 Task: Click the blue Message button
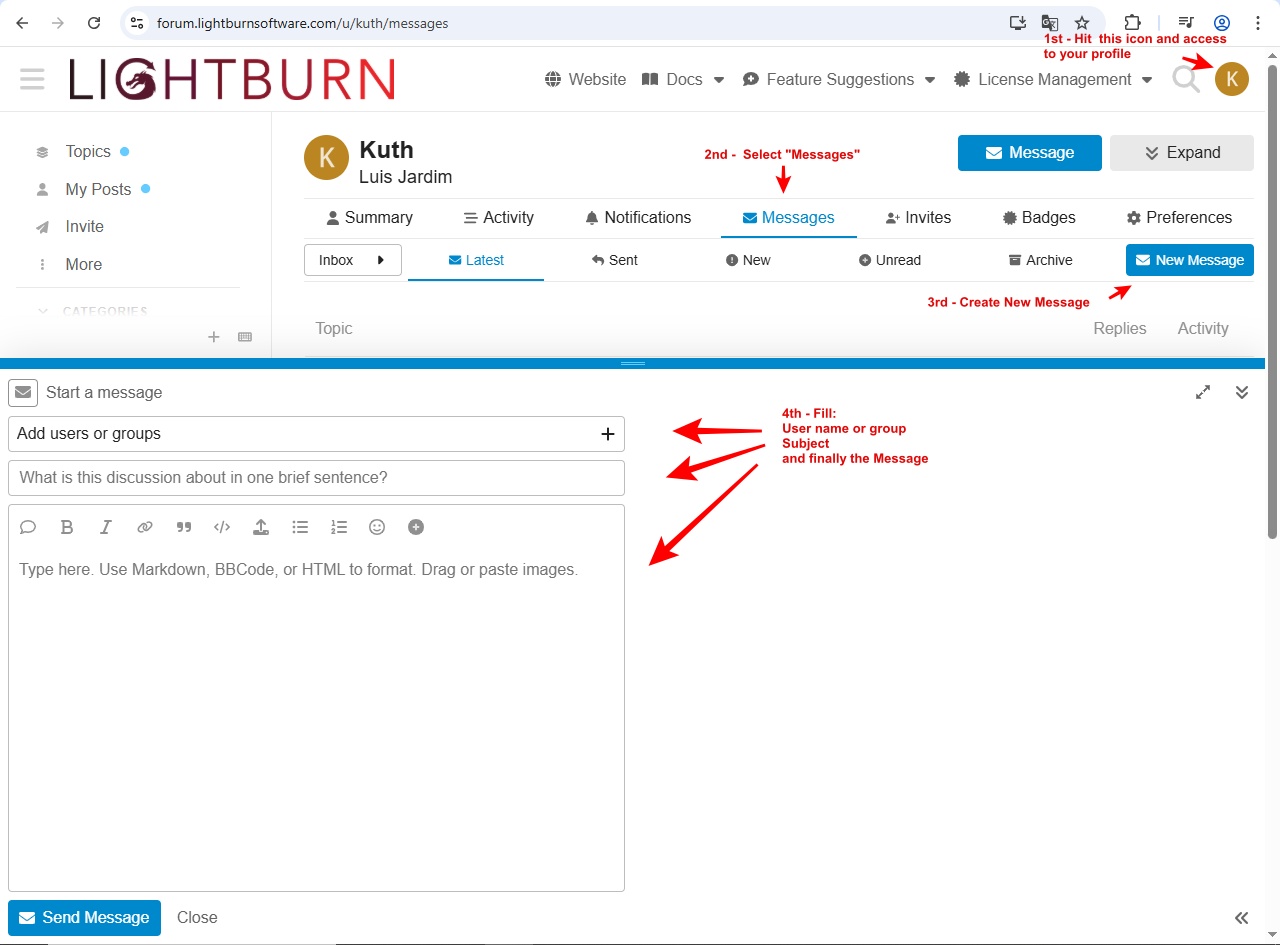[x=1030, y=153]
